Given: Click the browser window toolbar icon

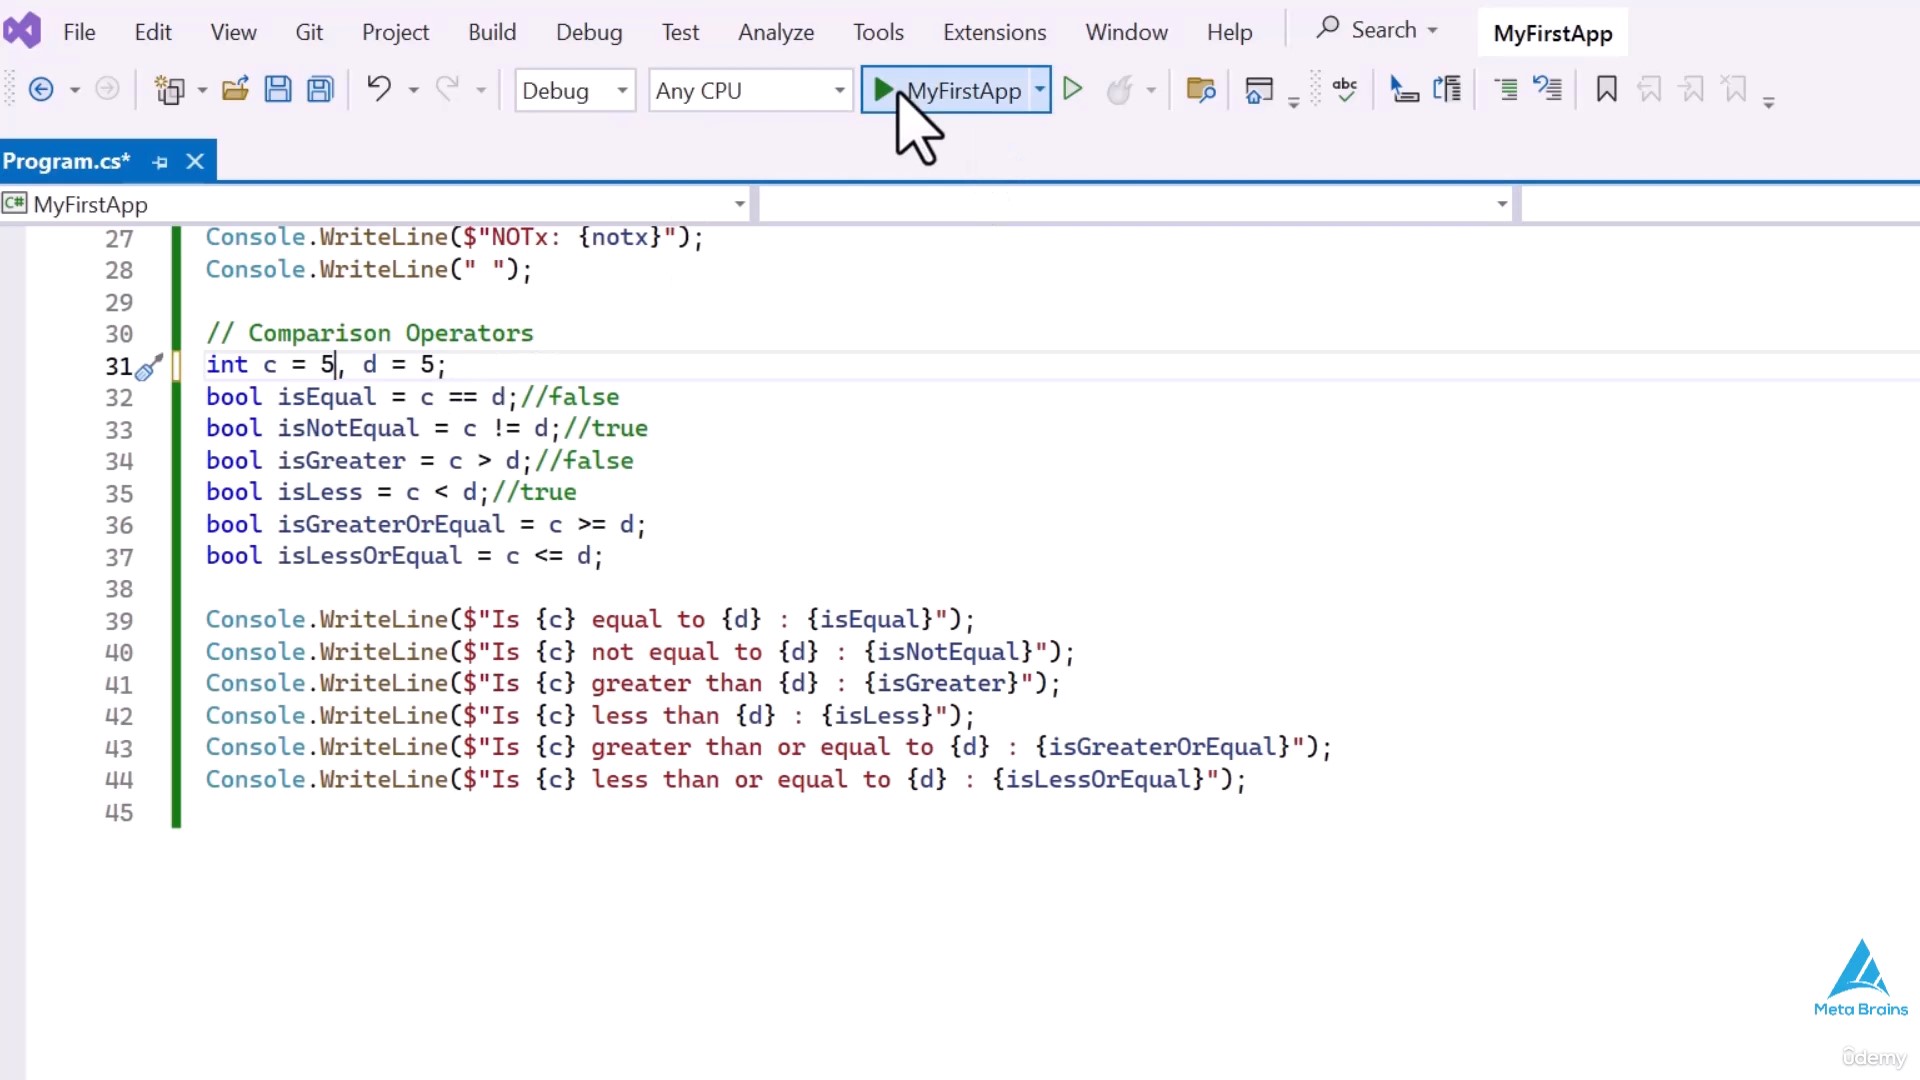Looking at the screenshot, I should point(1259,90).
